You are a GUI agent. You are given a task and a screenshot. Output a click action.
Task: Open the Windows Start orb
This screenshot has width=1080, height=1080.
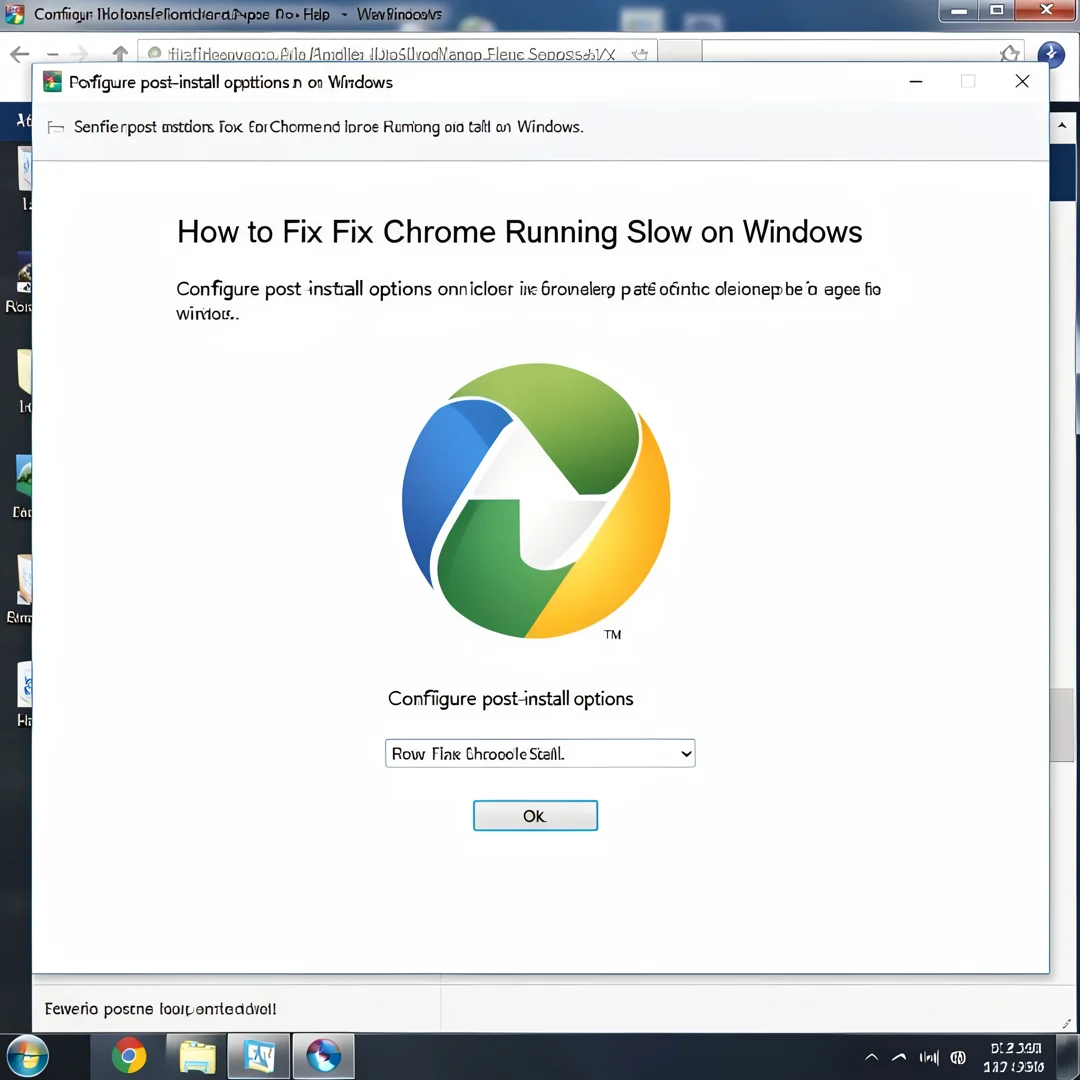click(x=28, y=1057)
